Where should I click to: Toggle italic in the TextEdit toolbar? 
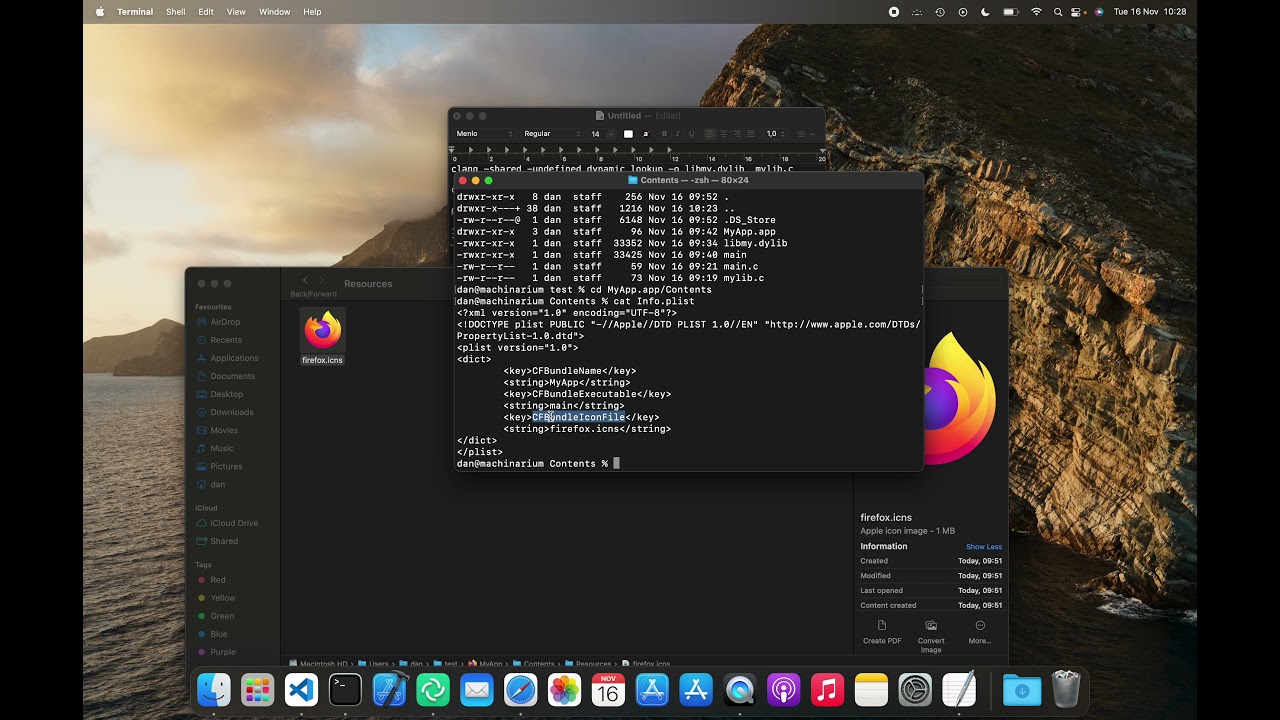677,134
